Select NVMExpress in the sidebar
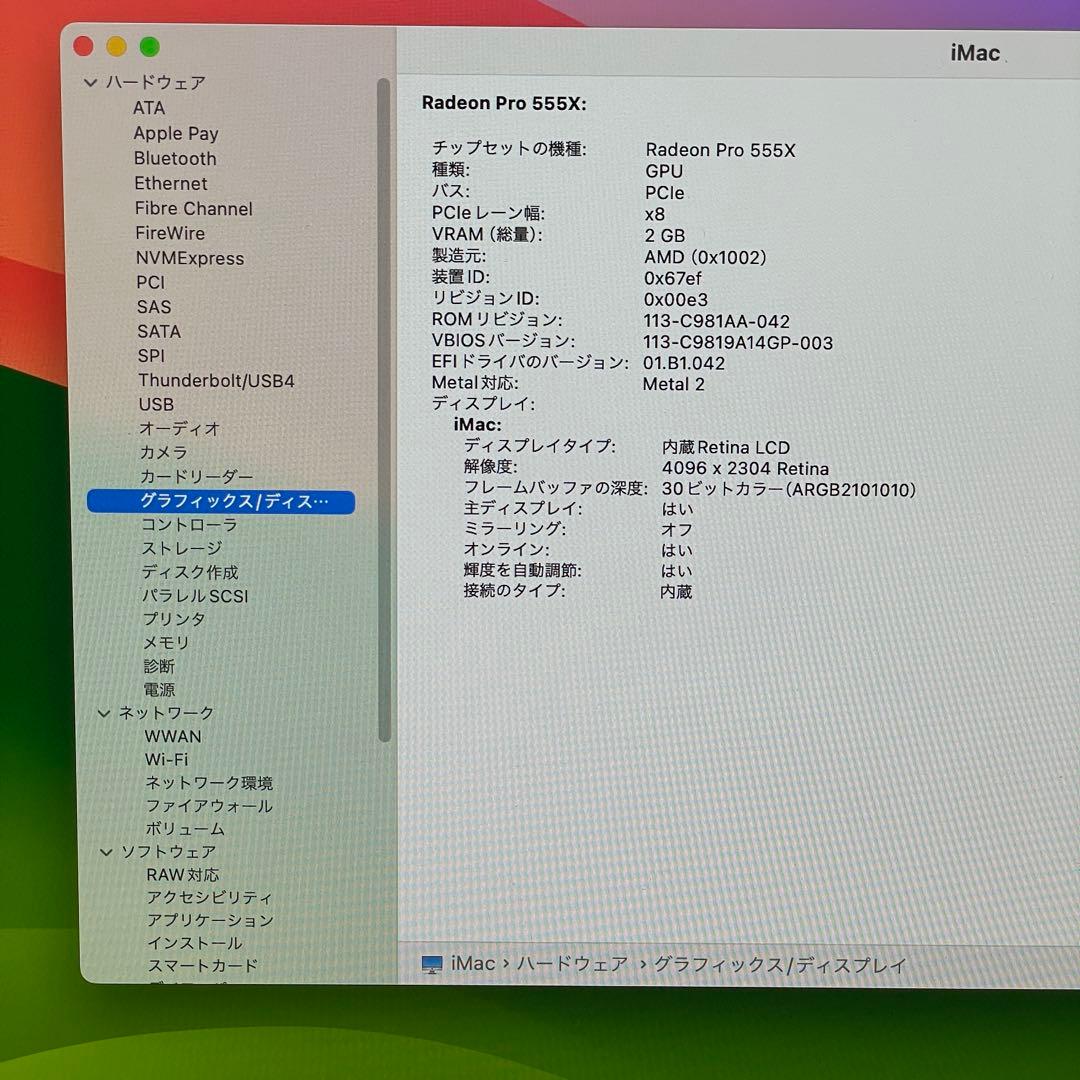 pyautogui.click(x=189, y=258)
